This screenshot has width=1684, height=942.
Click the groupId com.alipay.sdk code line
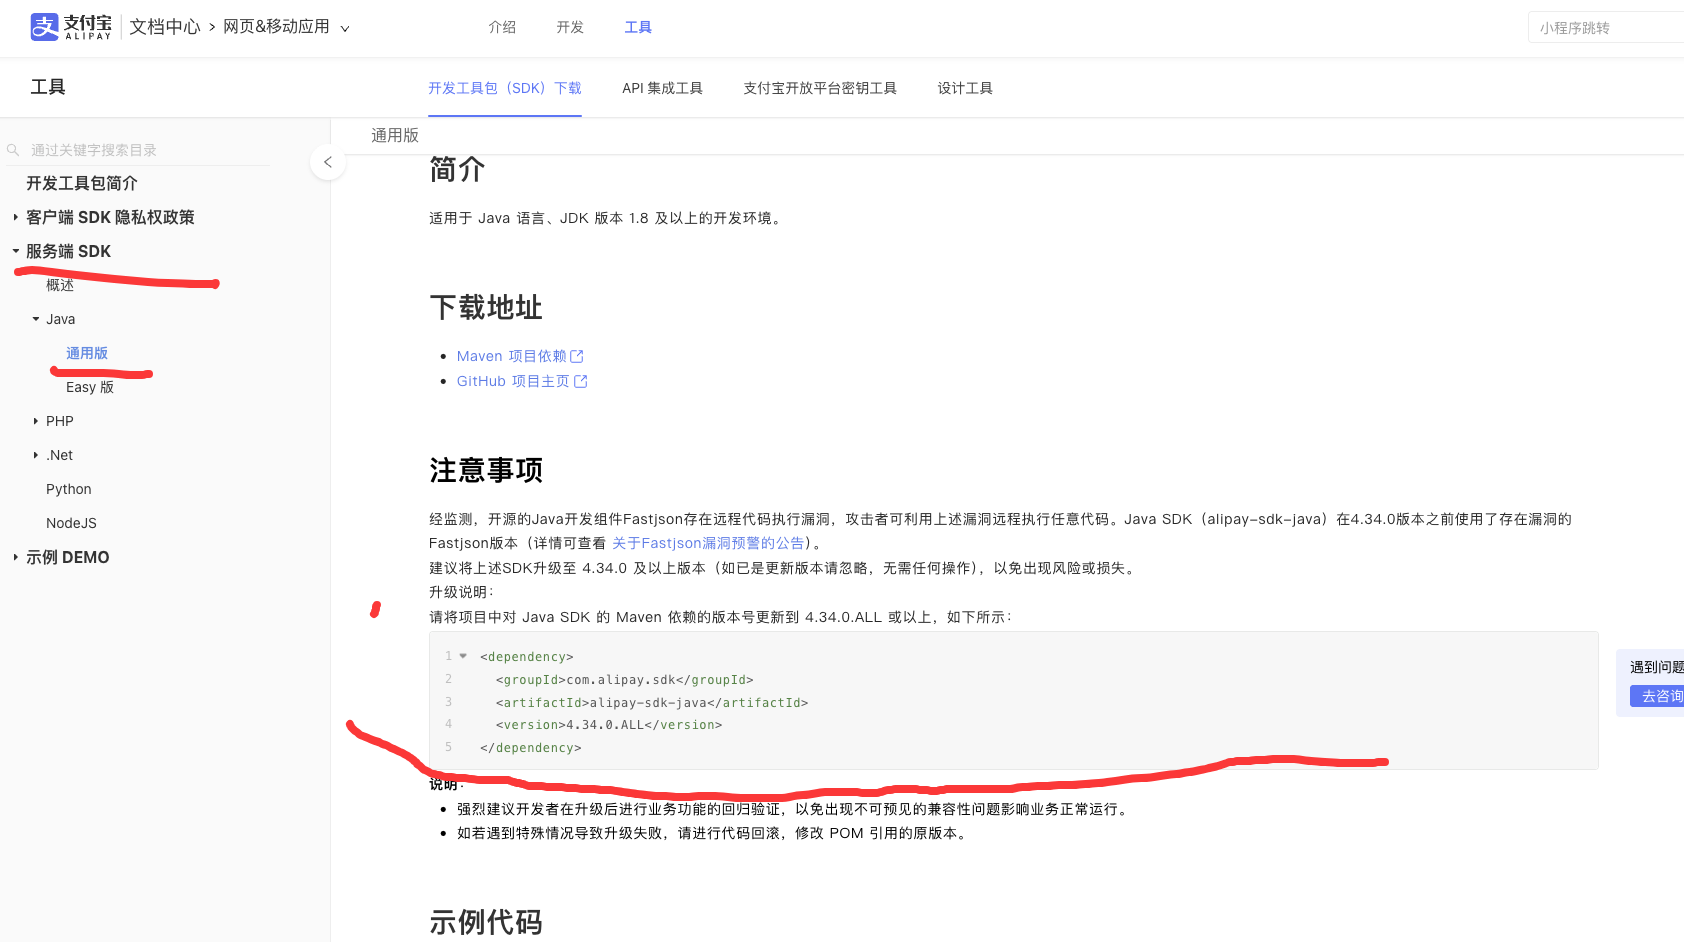625,680
